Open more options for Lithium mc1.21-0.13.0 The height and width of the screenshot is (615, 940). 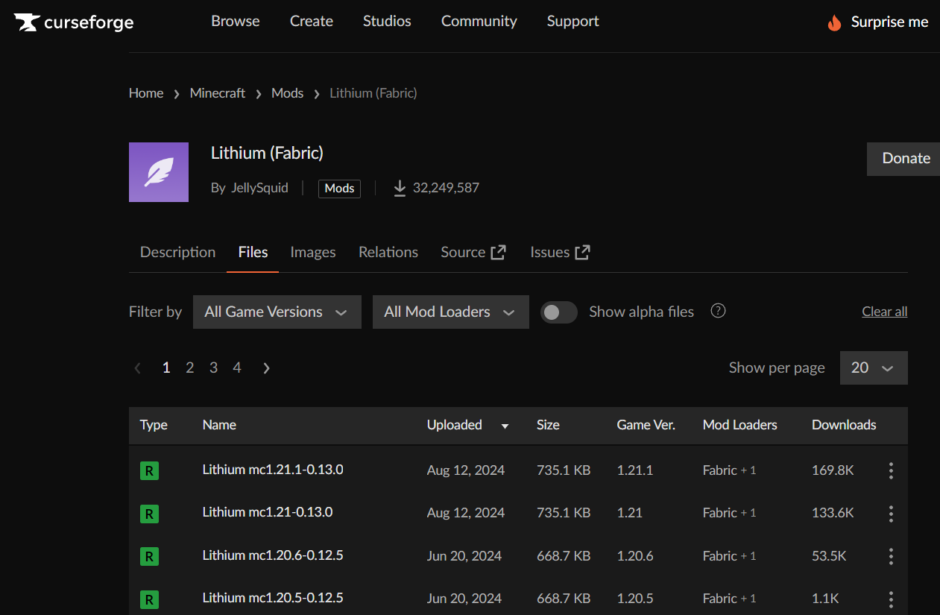tap(890, 513)
